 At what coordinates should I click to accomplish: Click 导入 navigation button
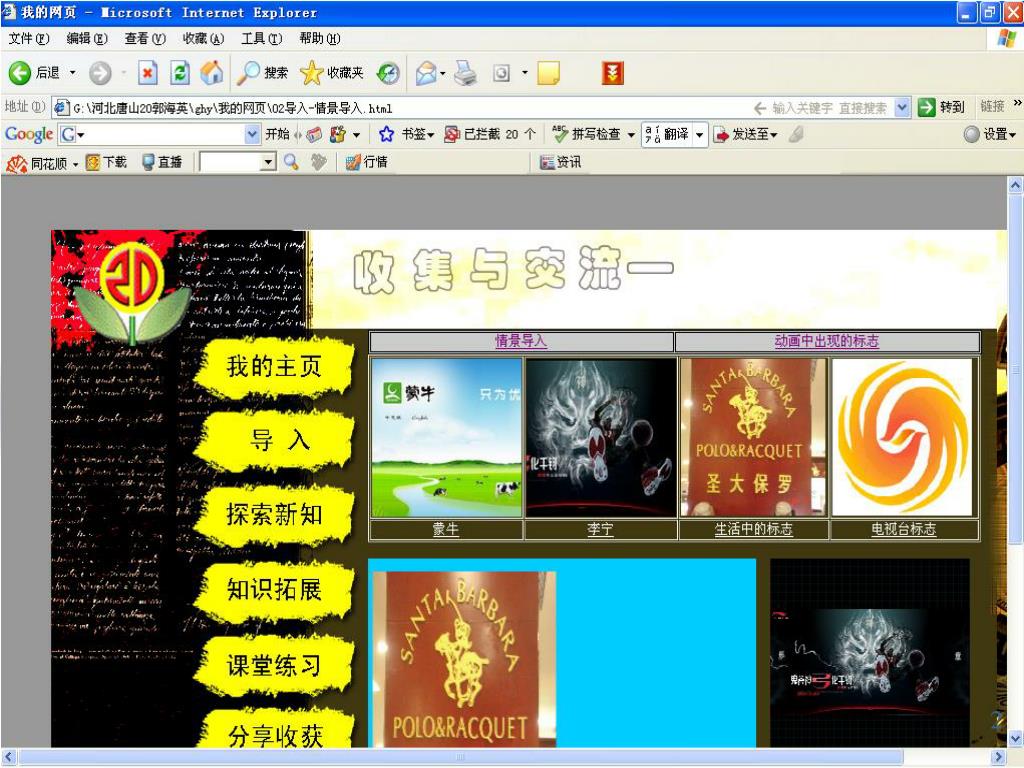pyautogui.click(x=274, y=441)
